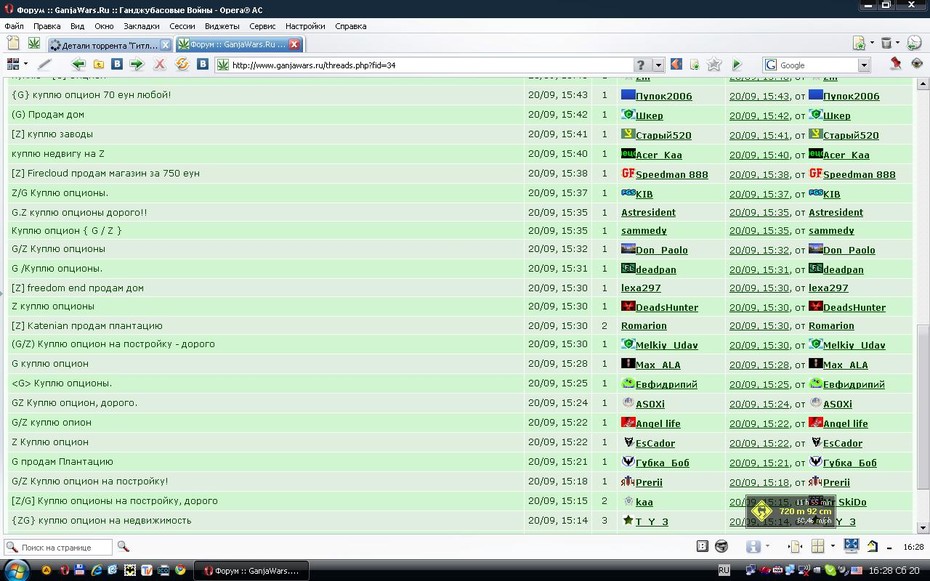Click the question mark icon in address bar
The image size is (930, 581).
pos(641,65)
